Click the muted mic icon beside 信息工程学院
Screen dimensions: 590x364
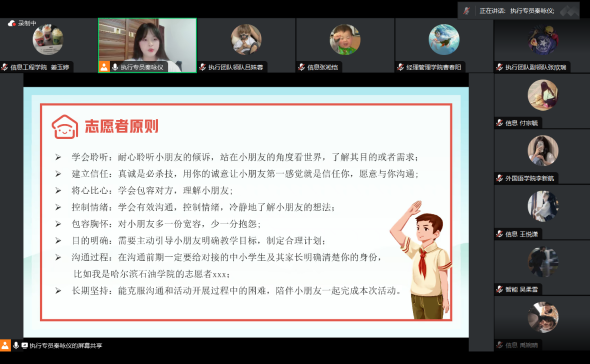tap(5, 67)
